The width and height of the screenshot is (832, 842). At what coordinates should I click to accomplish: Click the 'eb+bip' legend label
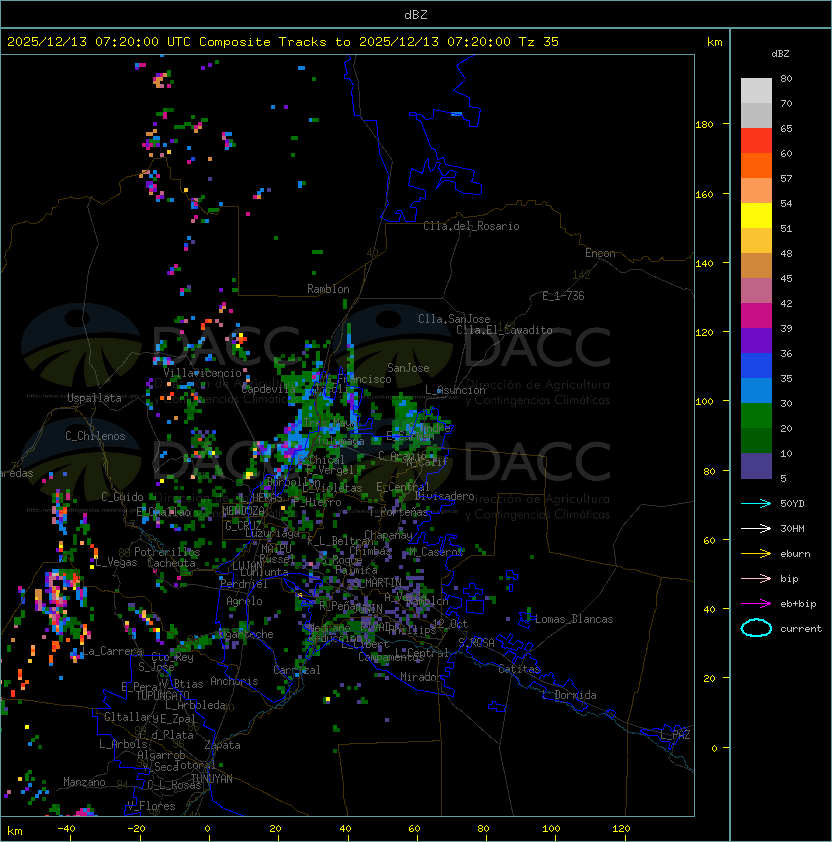coord(798,604)
